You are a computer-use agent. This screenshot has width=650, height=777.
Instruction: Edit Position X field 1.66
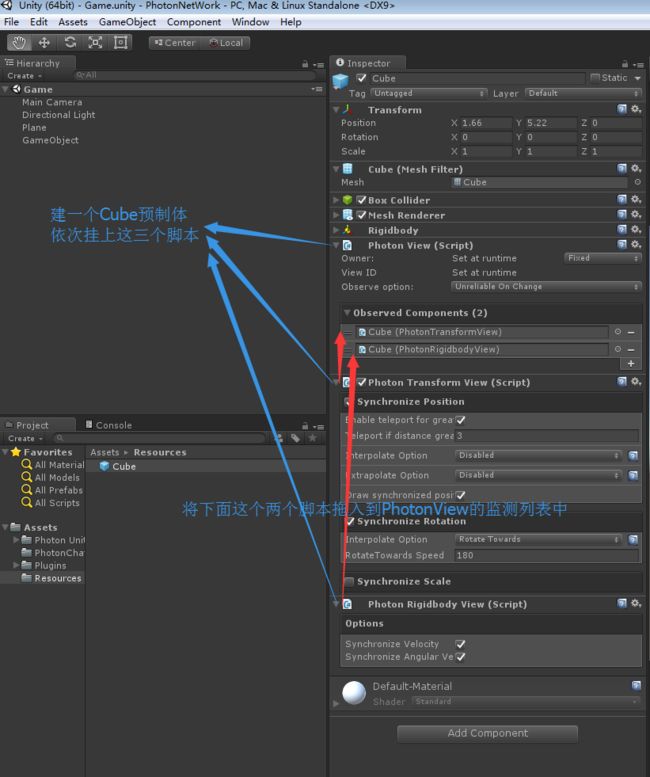pos(486,122)
